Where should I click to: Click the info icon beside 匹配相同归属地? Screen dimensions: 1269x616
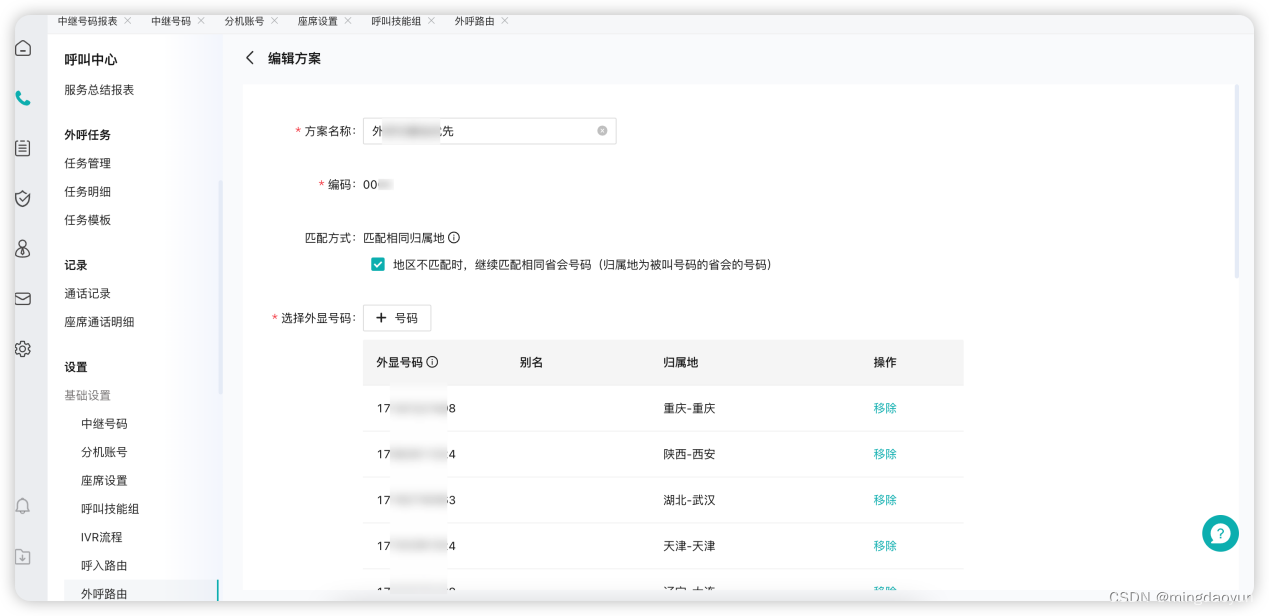pos(453,237)
